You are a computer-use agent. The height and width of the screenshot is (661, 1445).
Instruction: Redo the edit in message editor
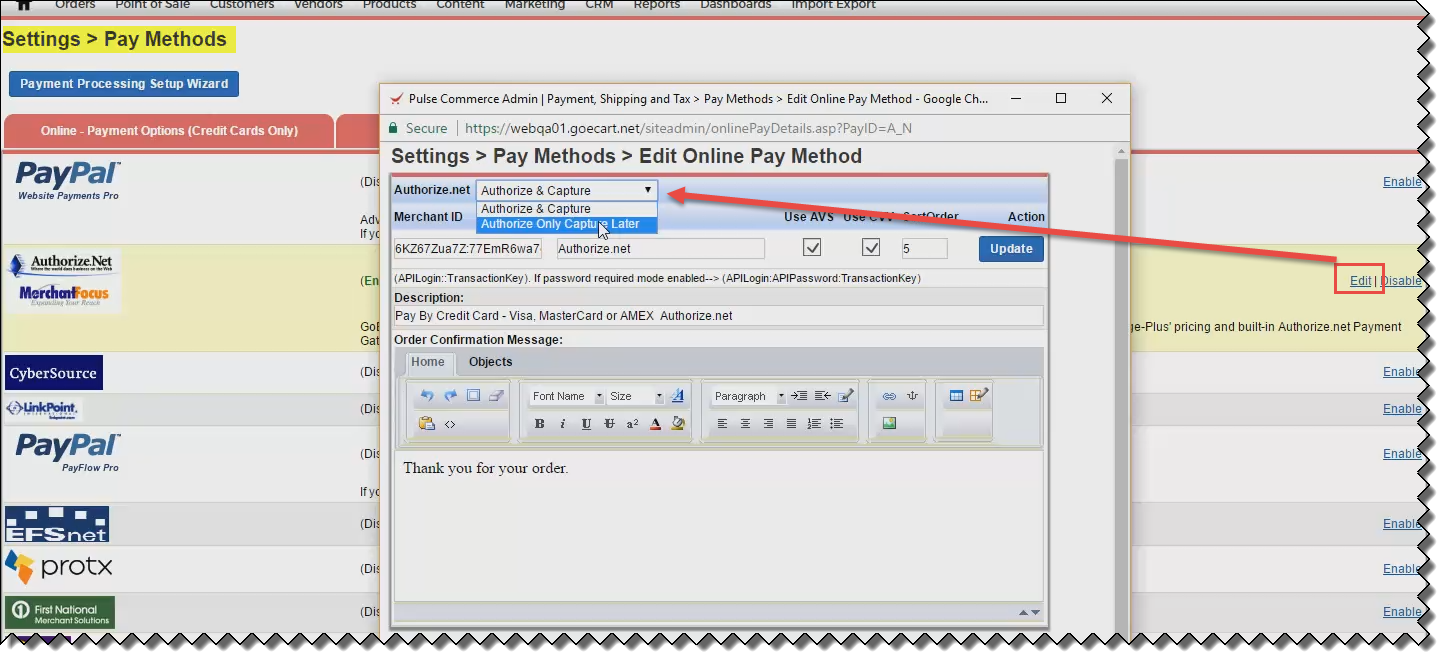450,396
